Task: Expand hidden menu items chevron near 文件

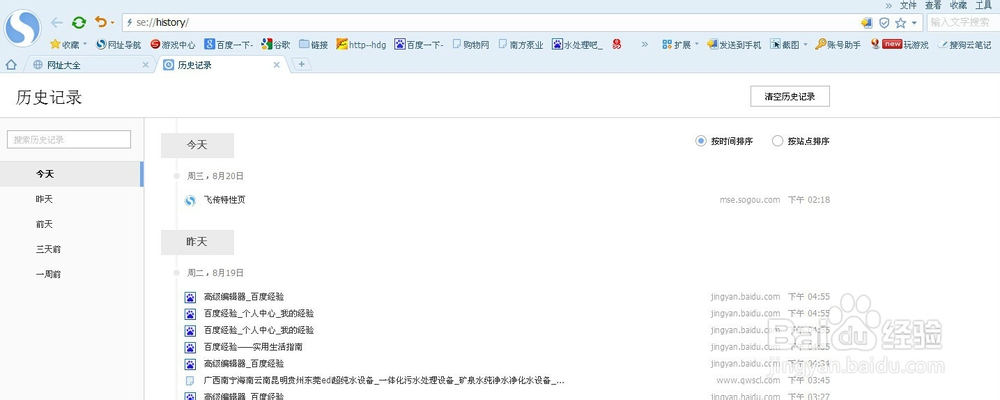Action: [888, 5]
